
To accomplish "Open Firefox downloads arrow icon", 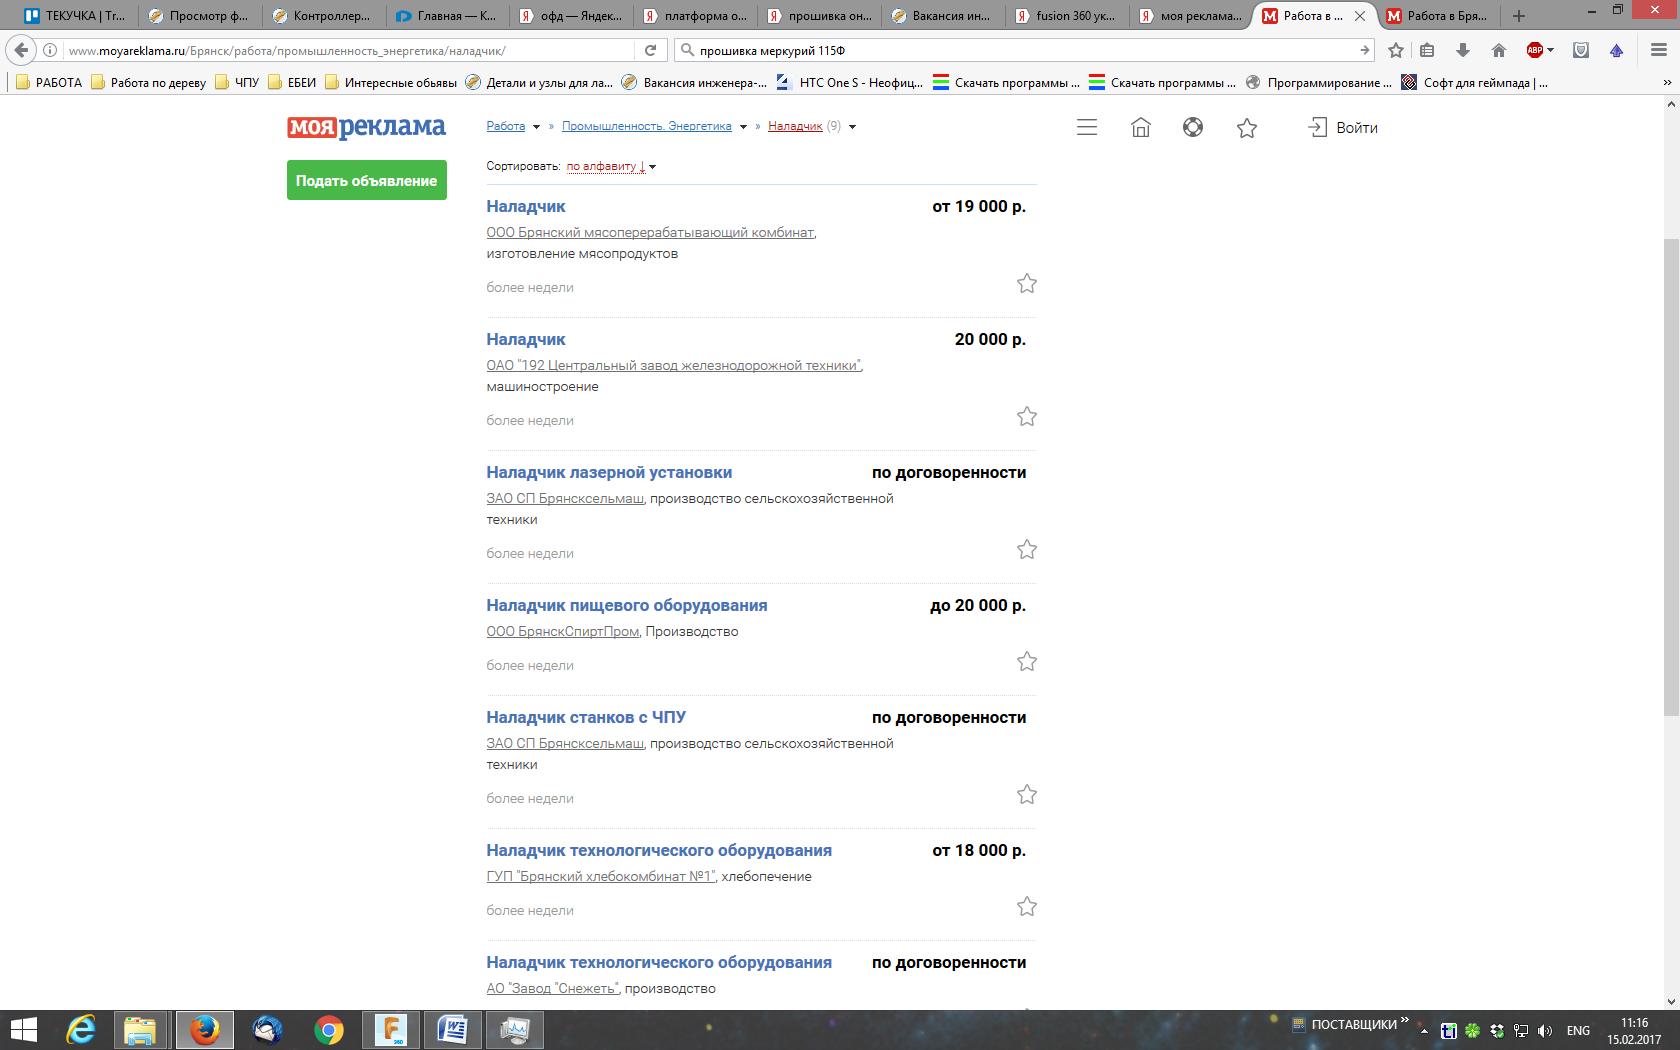I will point(1463,50).
